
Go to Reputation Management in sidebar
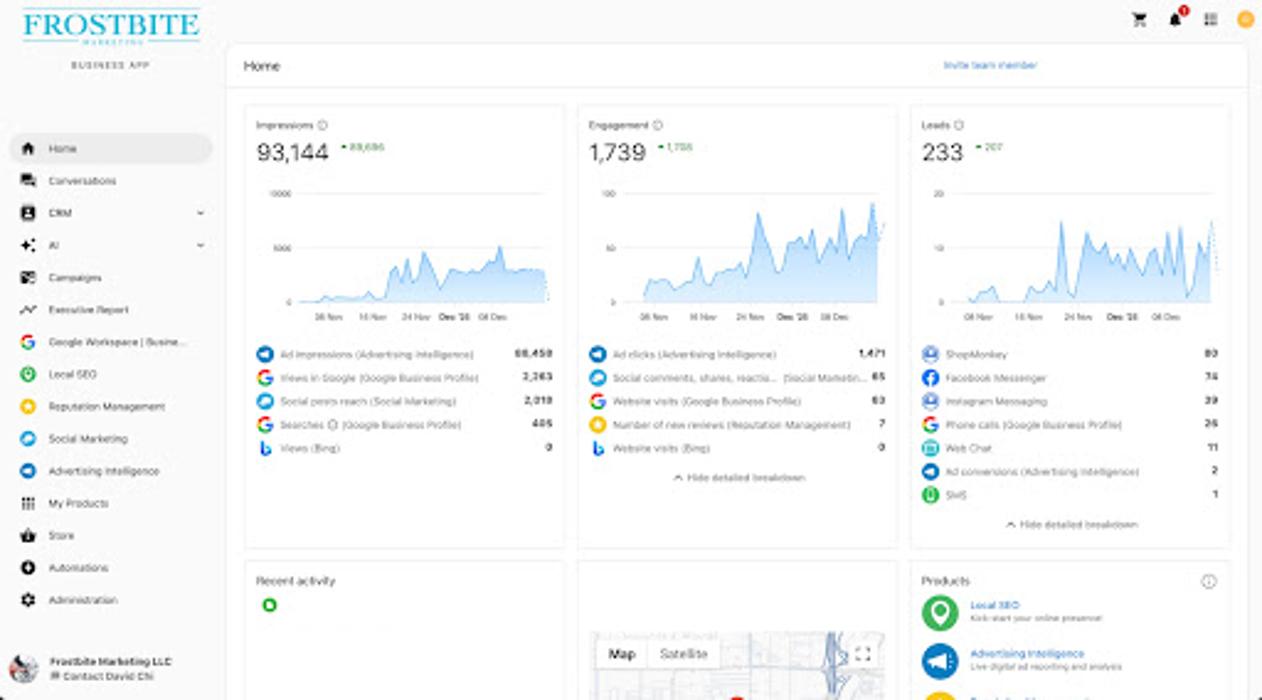[x=106, y=407]
